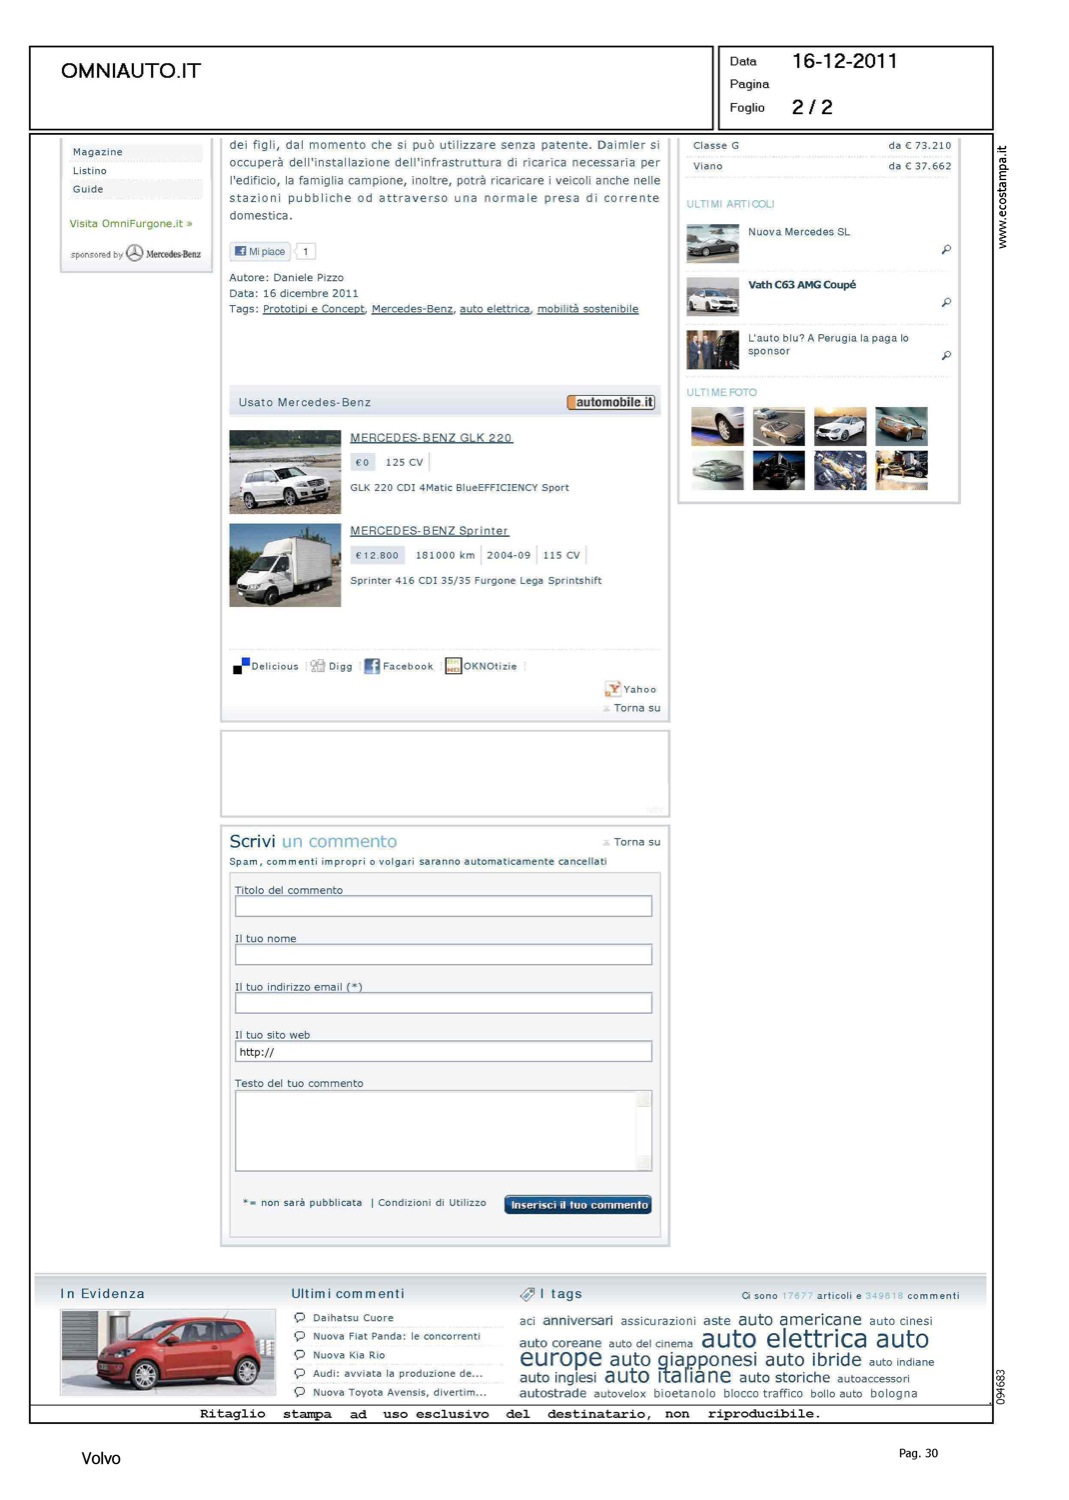Click the Facebook share icon
This screenshot has width=1069, height=1500.
pyautogui.click(x=371, y=666)
